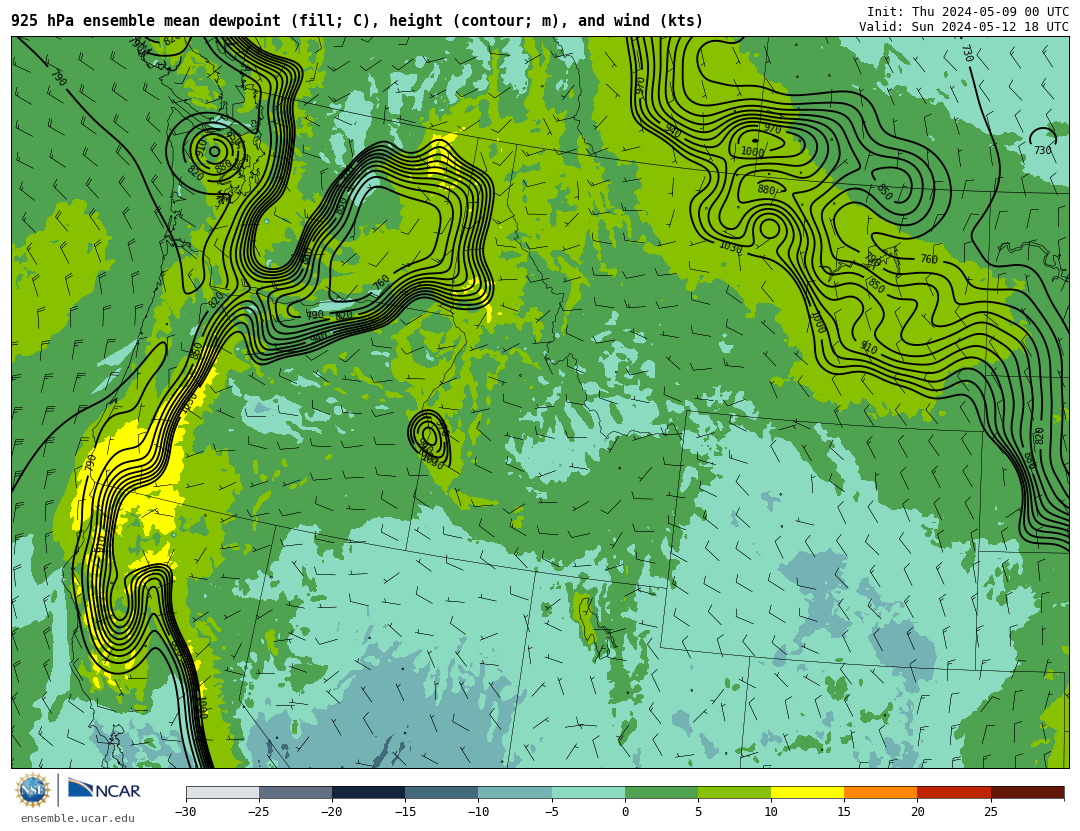1080x831 pixels.
Task: Pick the green 0 to 5 colorbar segment
Action: pyautogui.click(x=661, y=792)
